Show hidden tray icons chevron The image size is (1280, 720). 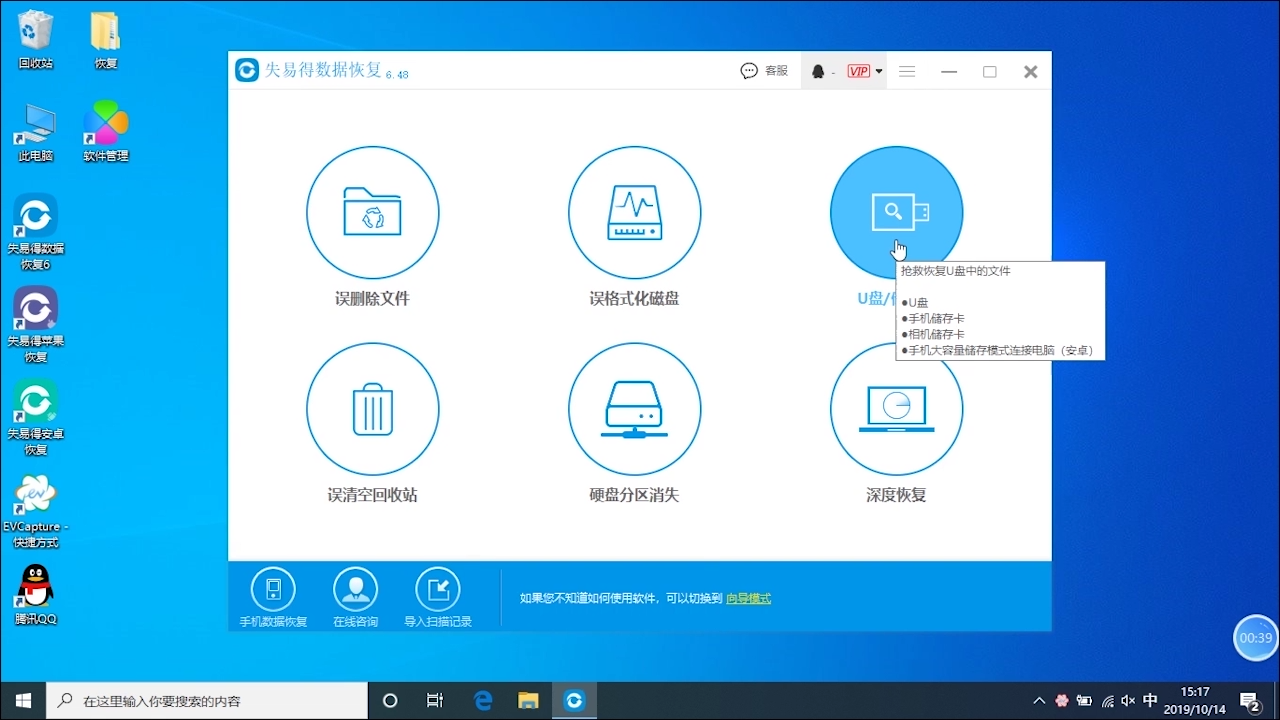pos(1039,700)
